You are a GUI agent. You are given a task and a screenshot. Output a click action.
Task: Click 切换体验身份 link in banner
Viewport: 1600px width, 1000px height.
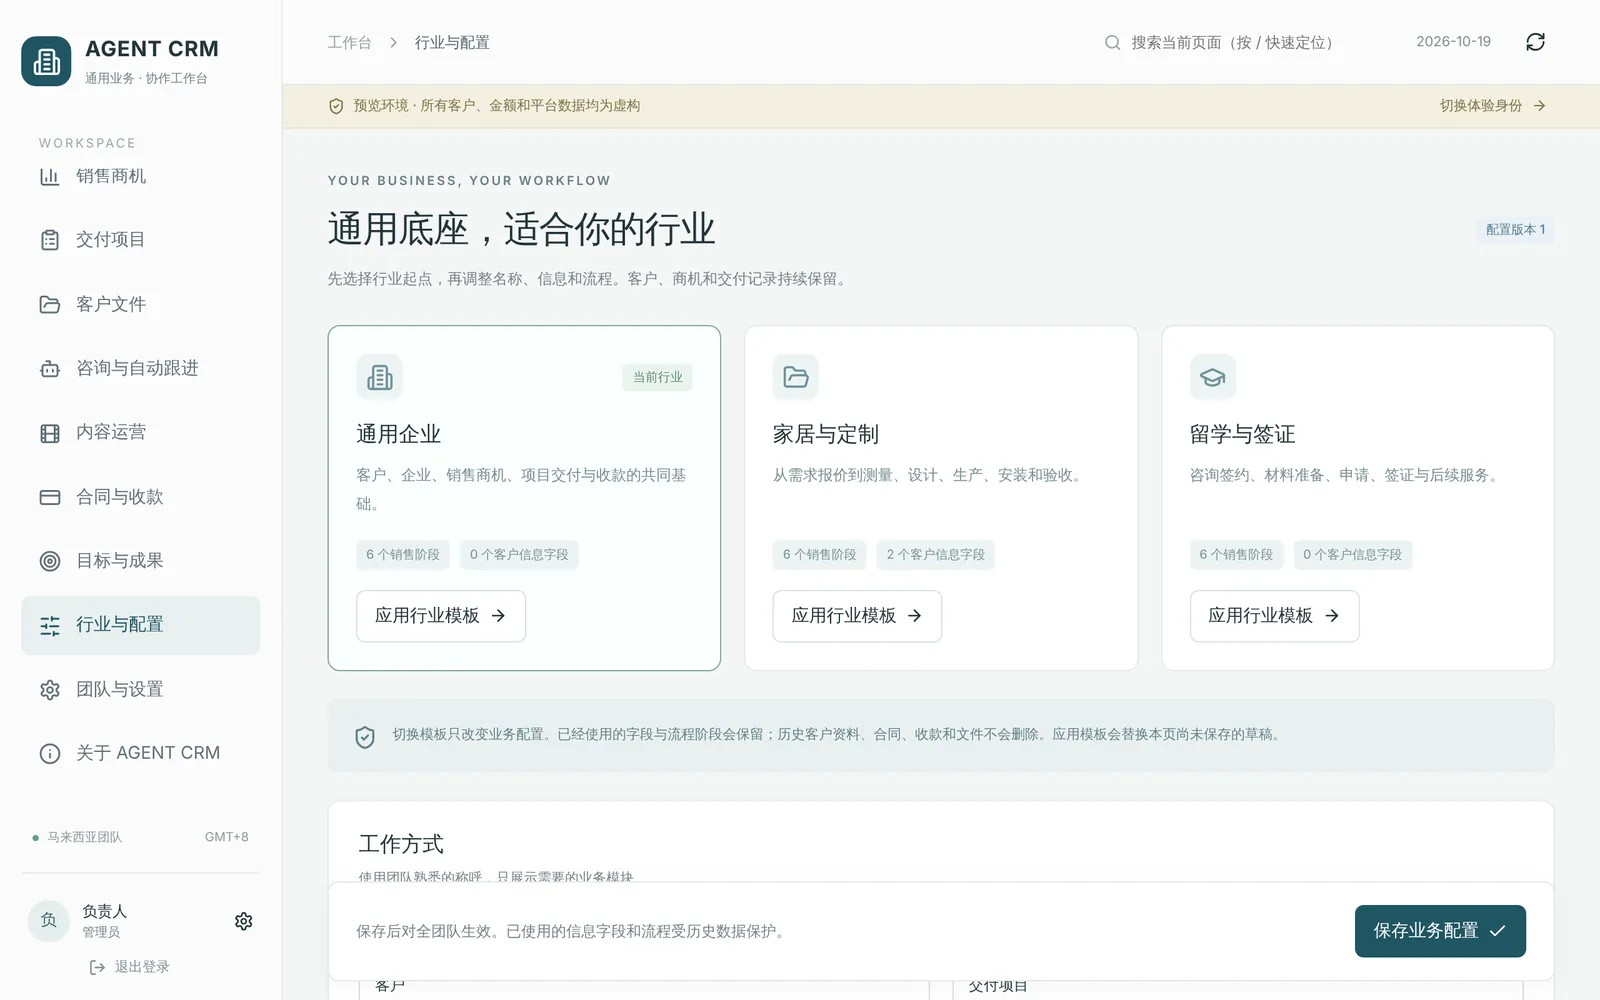pyautogui.click(x=1492, y=106)
